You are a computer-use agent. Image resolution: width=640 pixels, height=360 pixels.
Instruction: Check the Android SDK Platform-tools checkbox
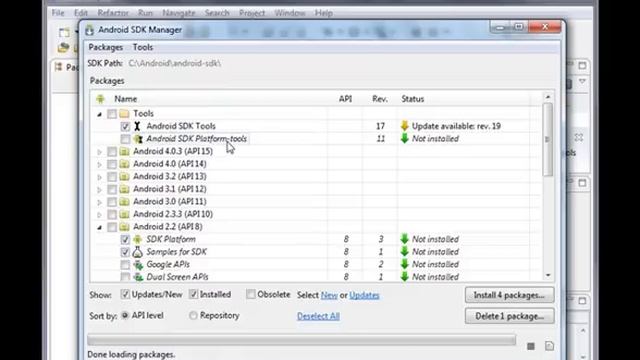[125, 139]
